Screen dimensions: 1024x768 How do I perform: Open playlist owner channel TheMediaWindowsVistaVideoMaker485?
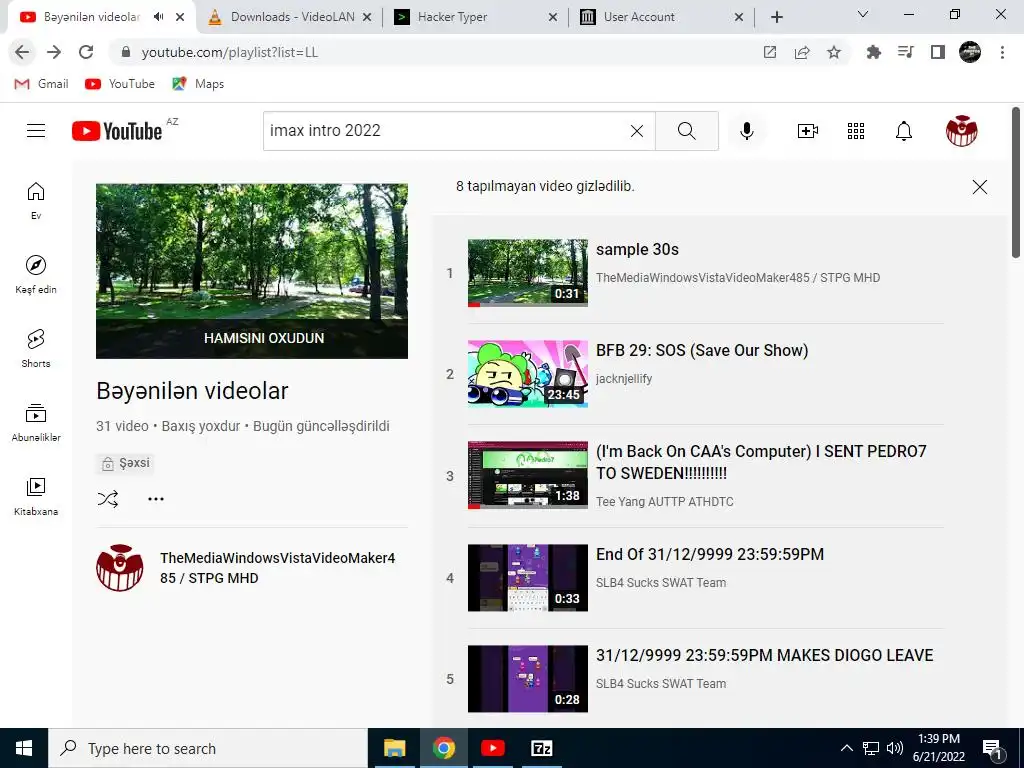(278, 568)
